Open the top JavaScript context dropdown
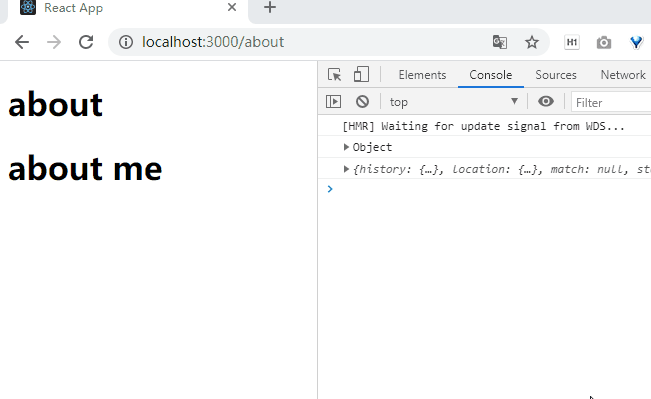The image size is (651, 399). coord(454,102)
